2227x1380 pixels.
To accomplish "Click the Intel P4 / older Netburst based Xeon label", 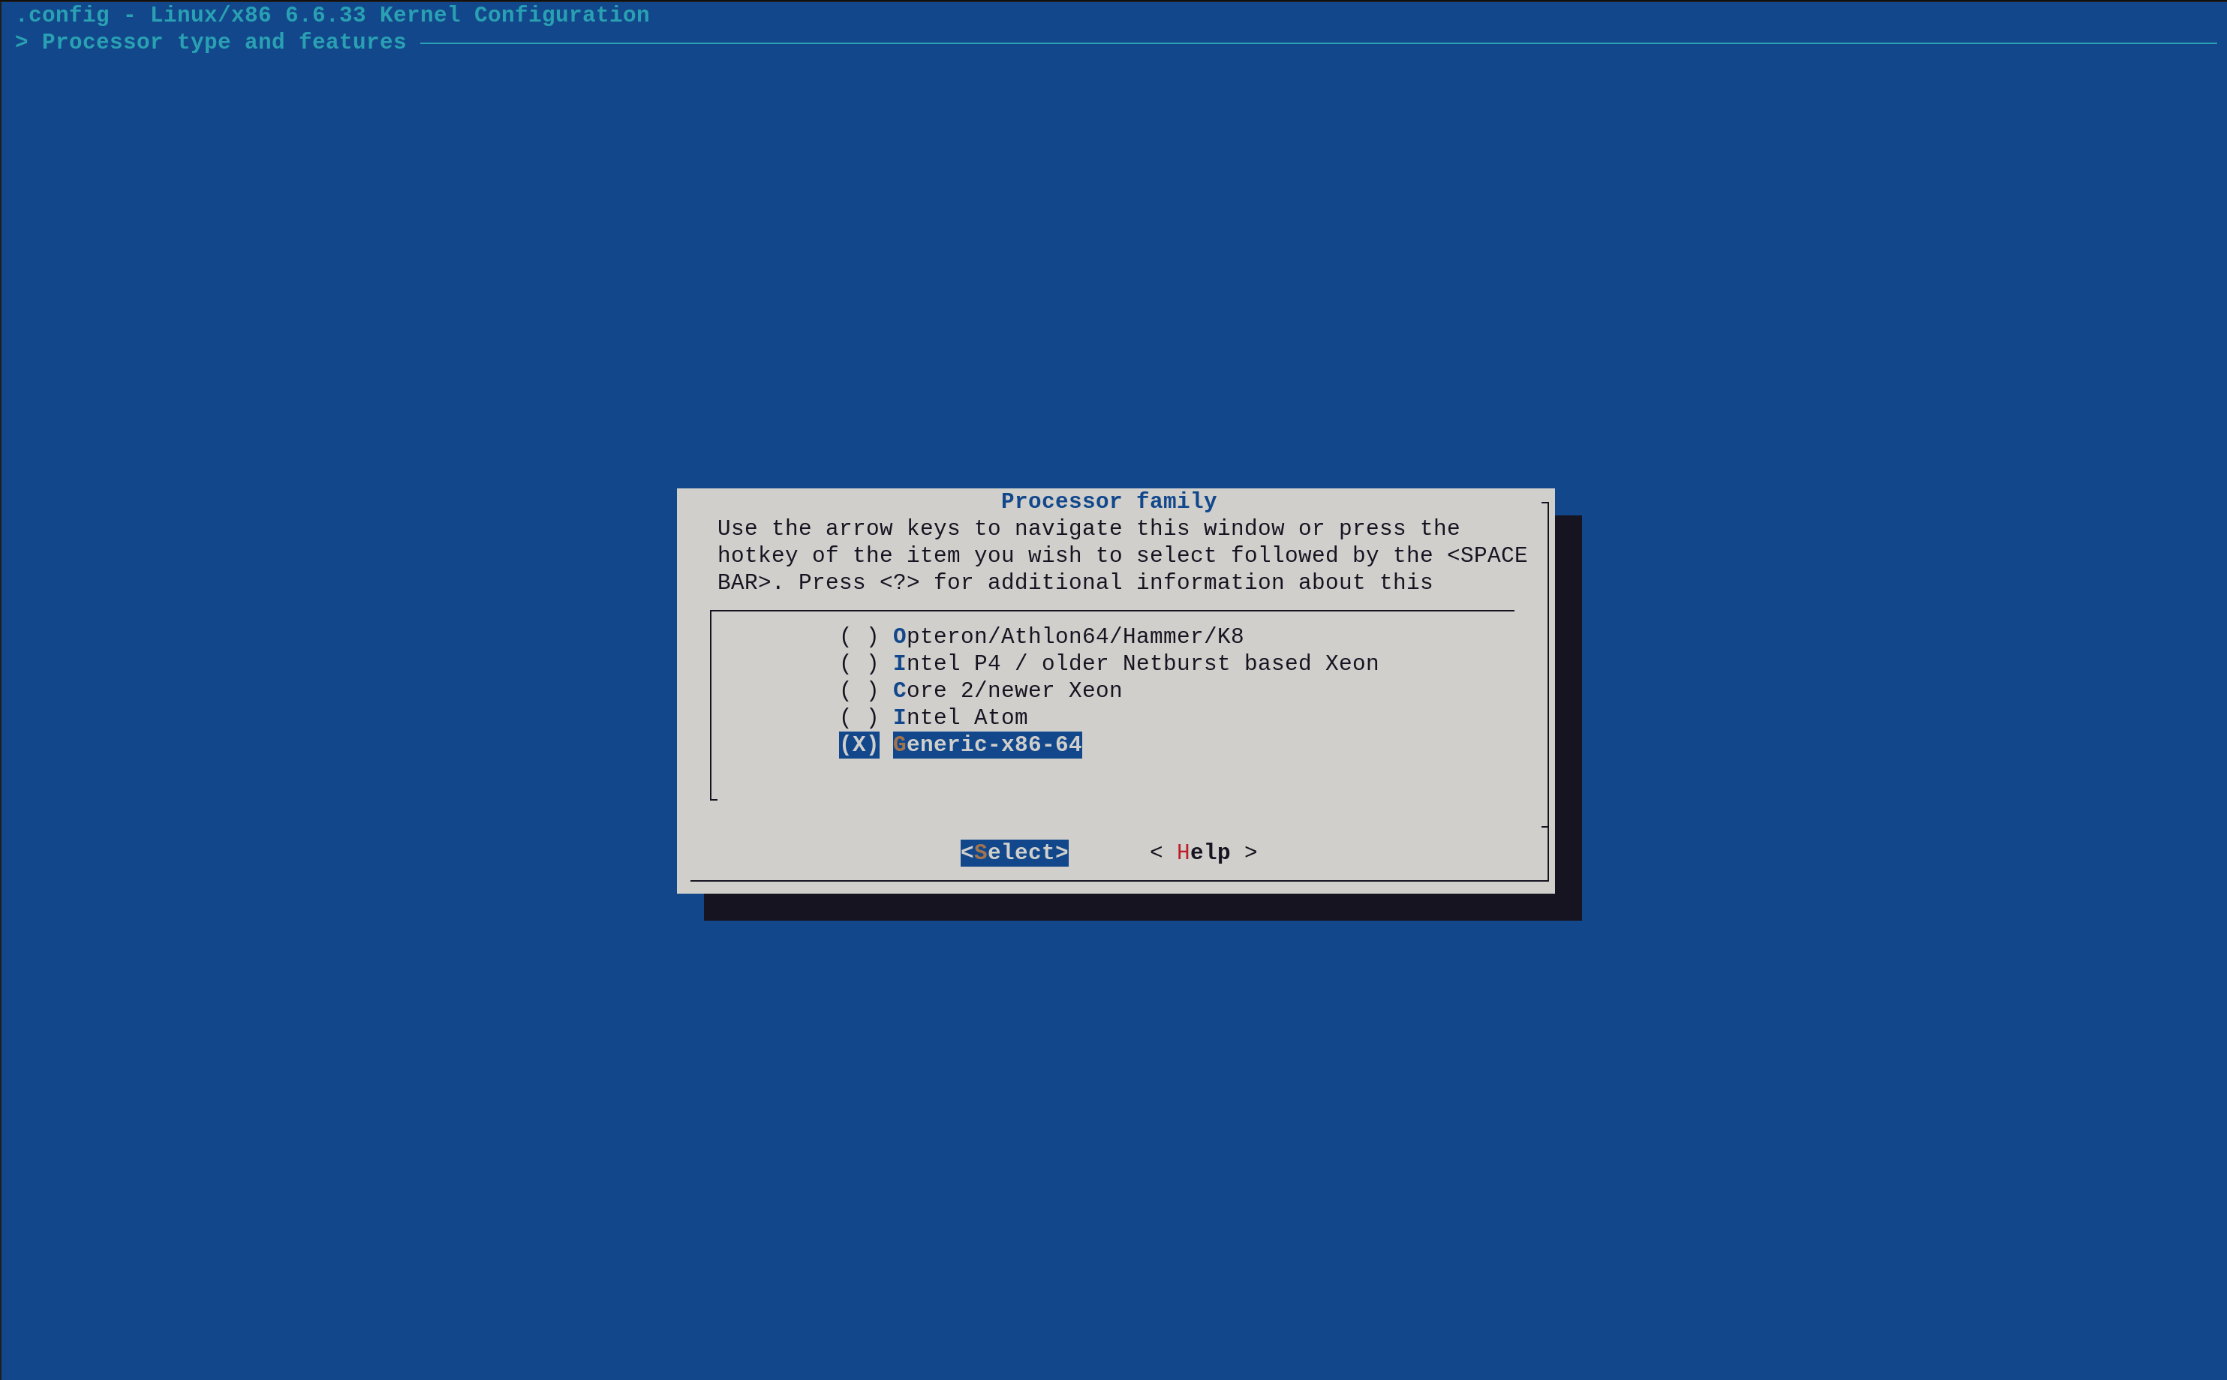I will tap(1136, 663).
